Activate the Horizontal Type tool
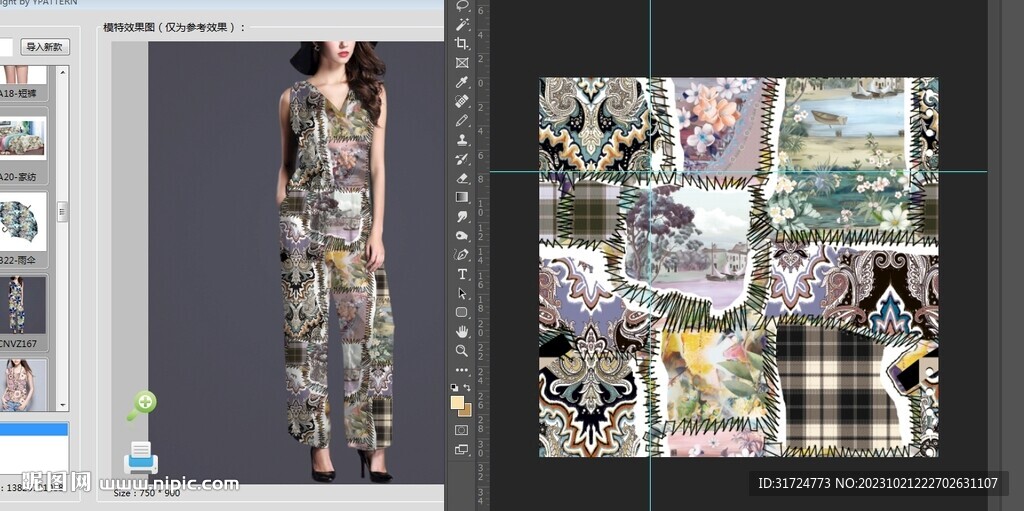 pyautogui.click(x=462, y=274)
